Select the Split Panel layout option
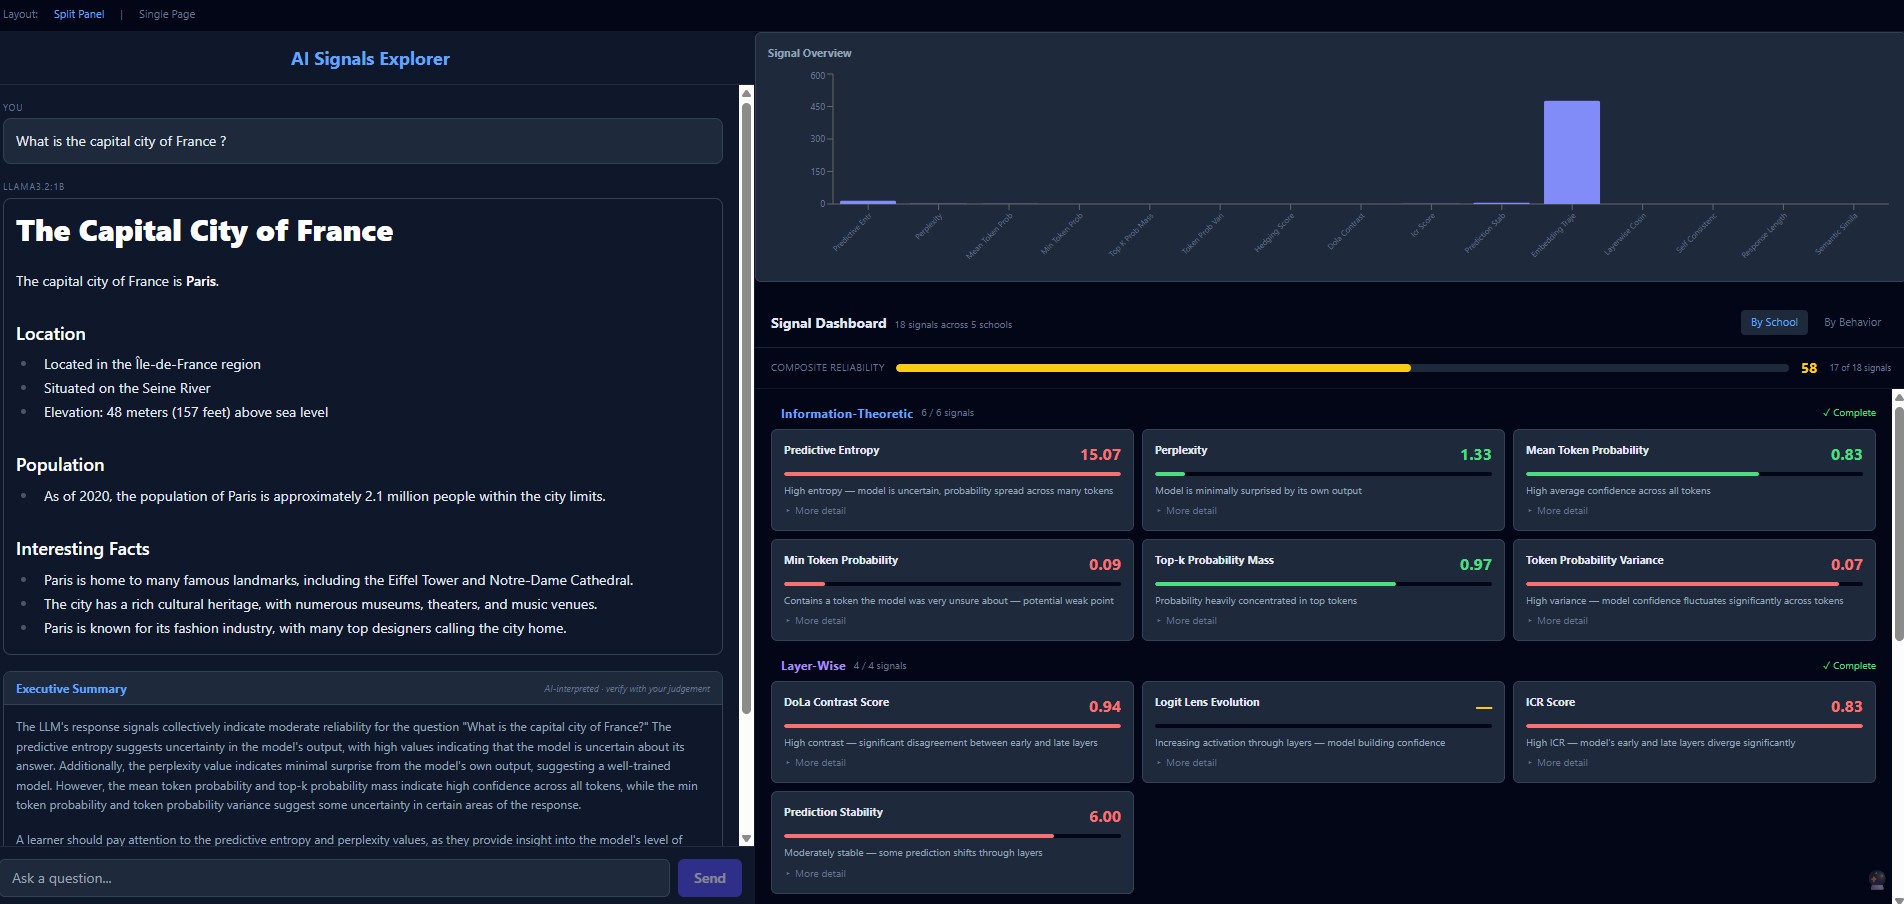The image size is (1904, 904). [79, 14]
